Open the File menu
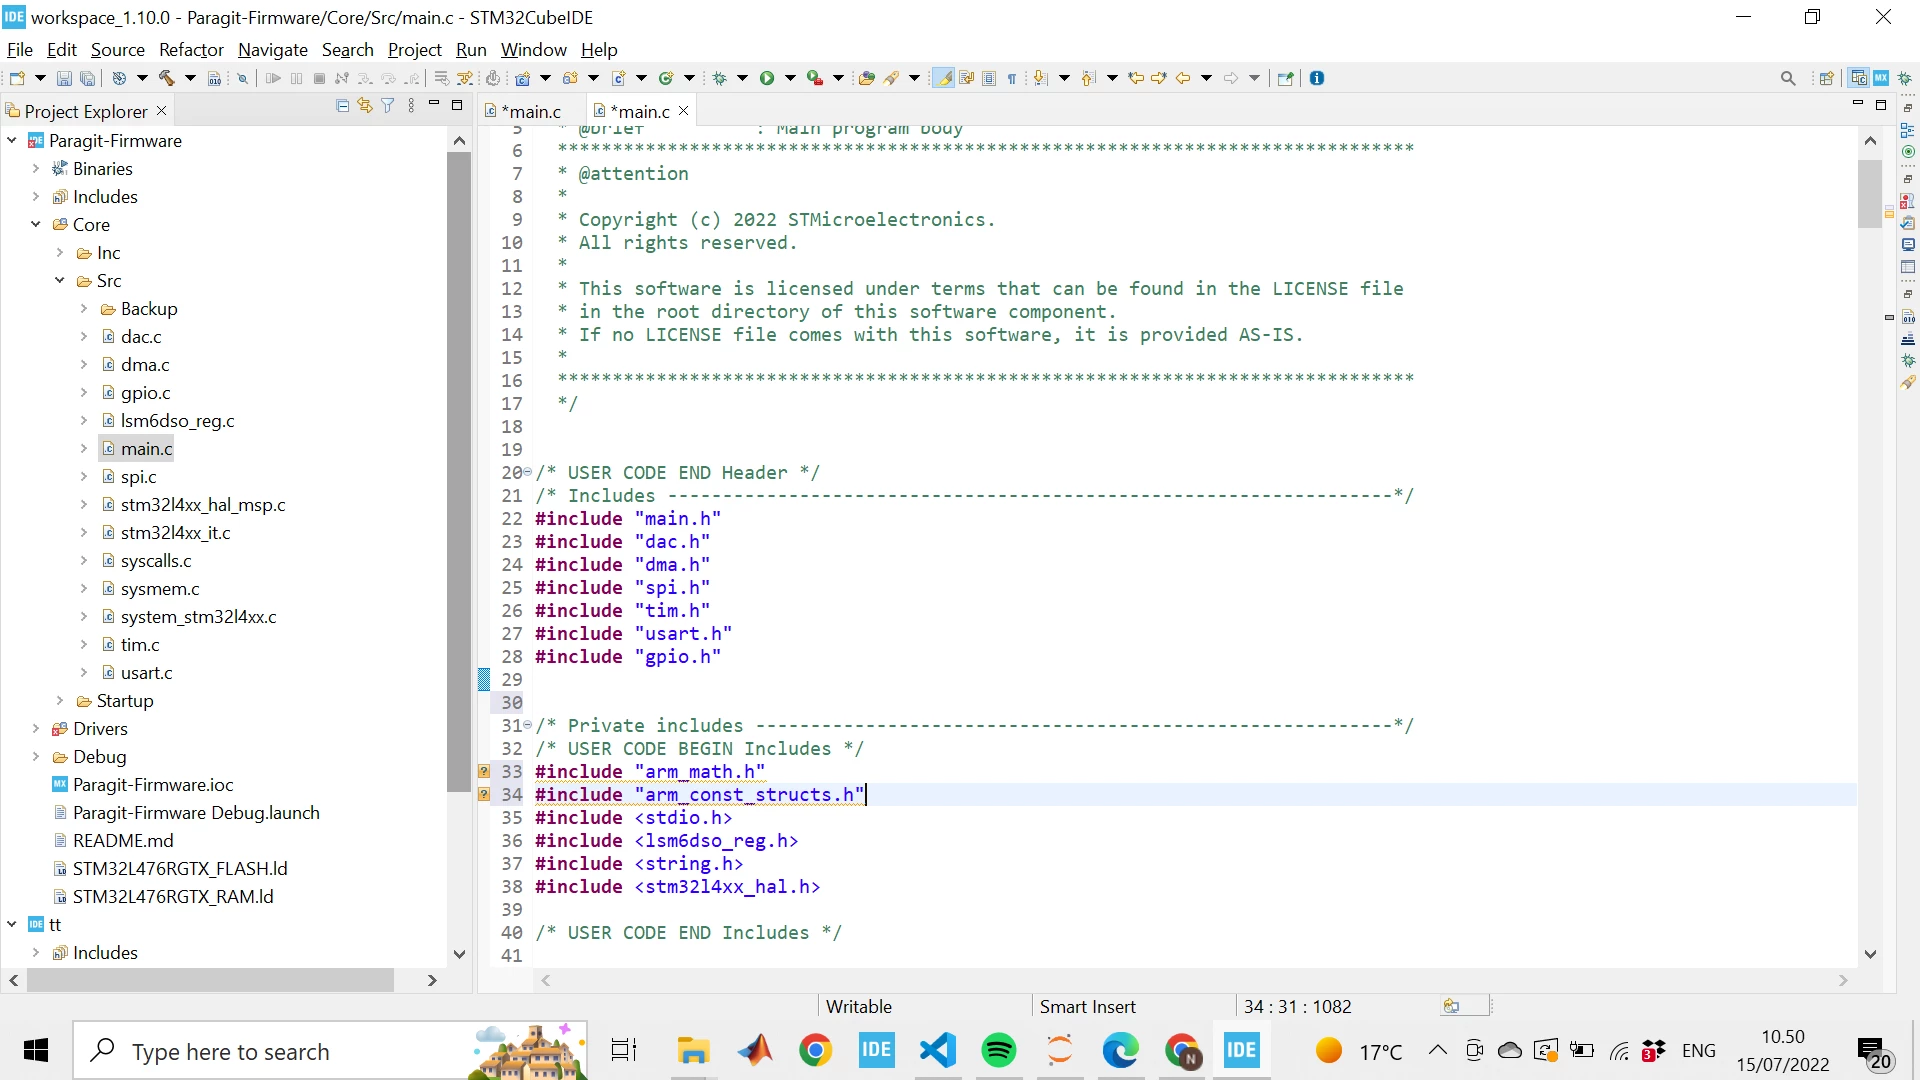1920x1080 pixels. [x=20, y=49]
